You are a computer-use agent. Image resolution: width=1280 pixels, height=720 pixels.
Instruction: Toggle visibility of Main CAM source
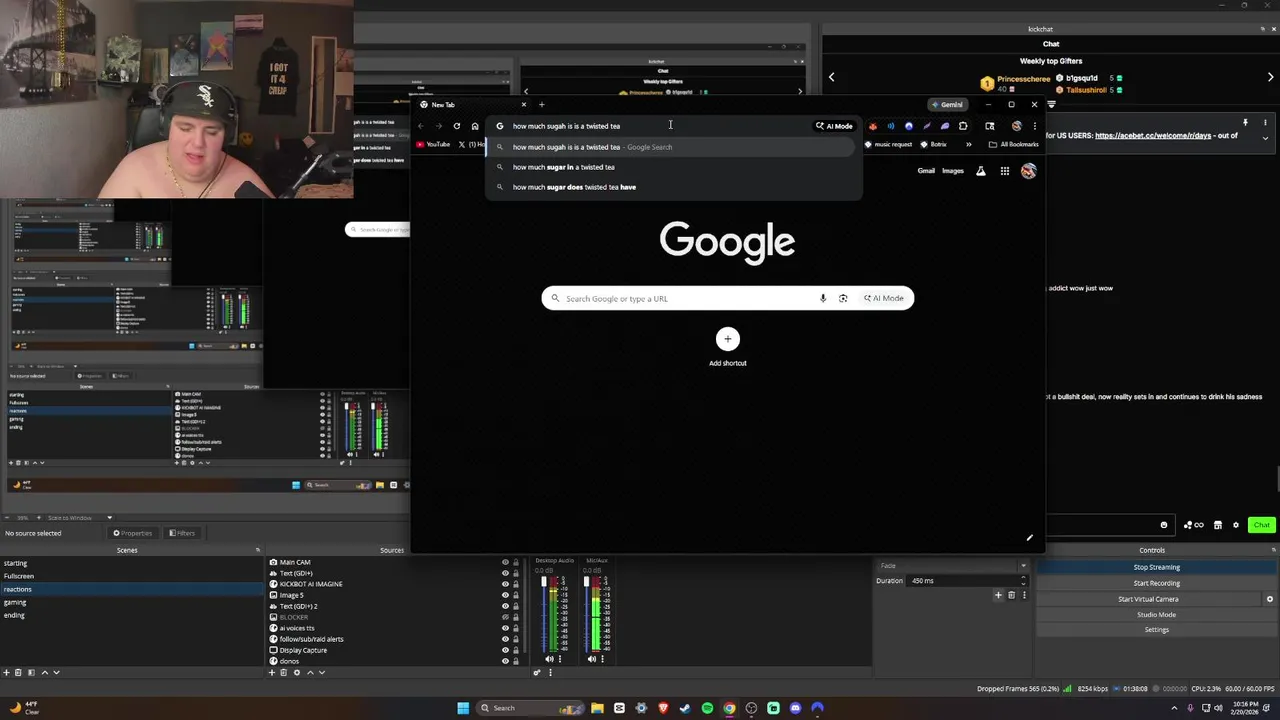(x=505, y=562)
